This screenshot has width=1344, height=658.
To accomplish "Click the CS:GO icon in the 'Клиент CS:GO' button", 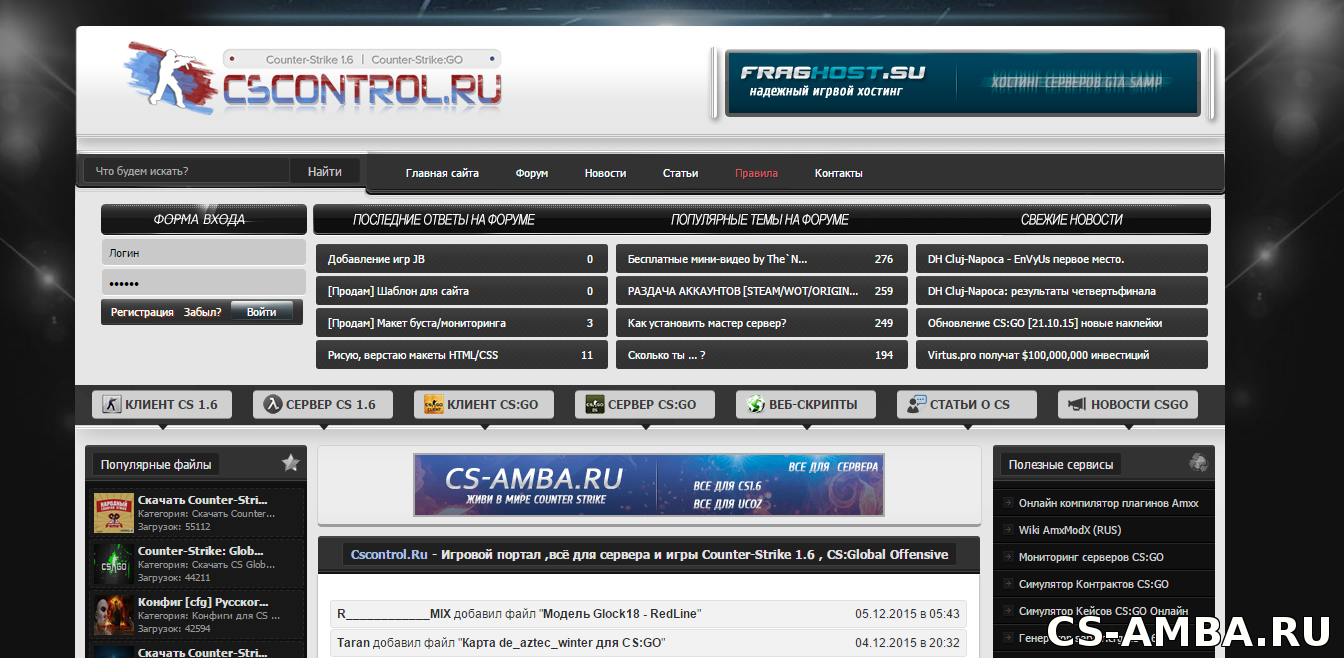I will (433, 405).
